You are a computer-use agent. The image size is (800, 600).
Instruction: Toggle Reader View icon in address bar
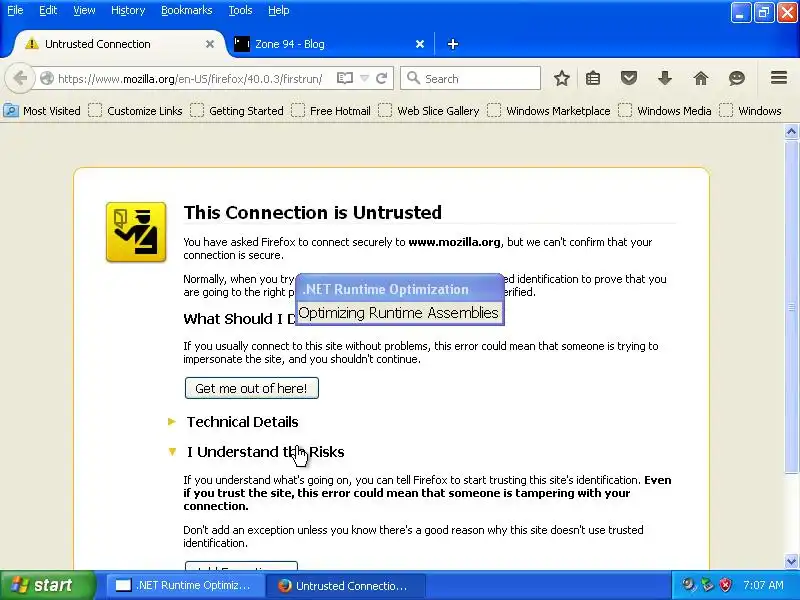pos(345,79)
